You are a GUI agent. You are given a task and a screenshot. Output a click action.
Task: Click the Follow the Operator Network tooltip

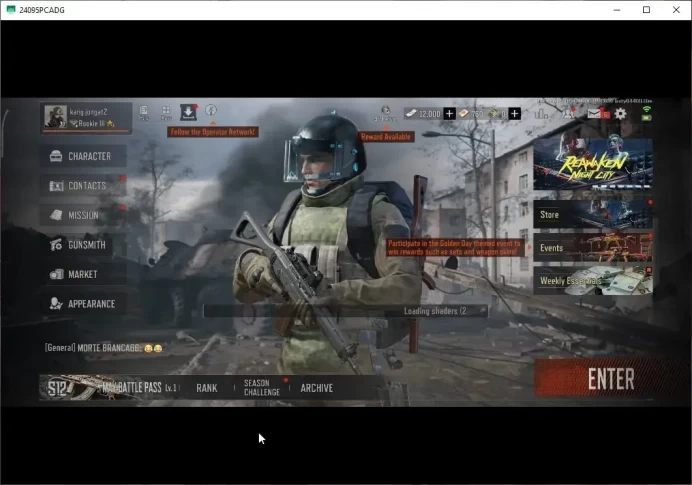click(213, 132)
